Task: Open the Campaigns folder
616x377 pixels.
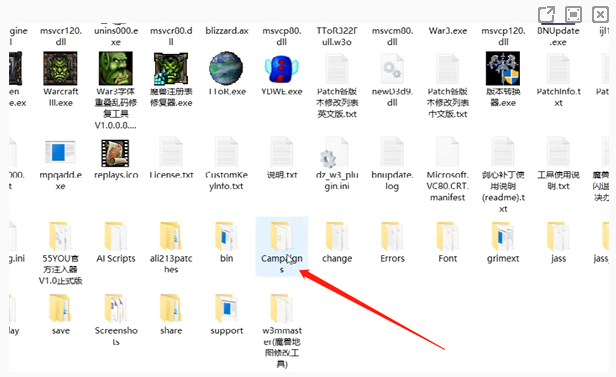Action: click(282, 236)
